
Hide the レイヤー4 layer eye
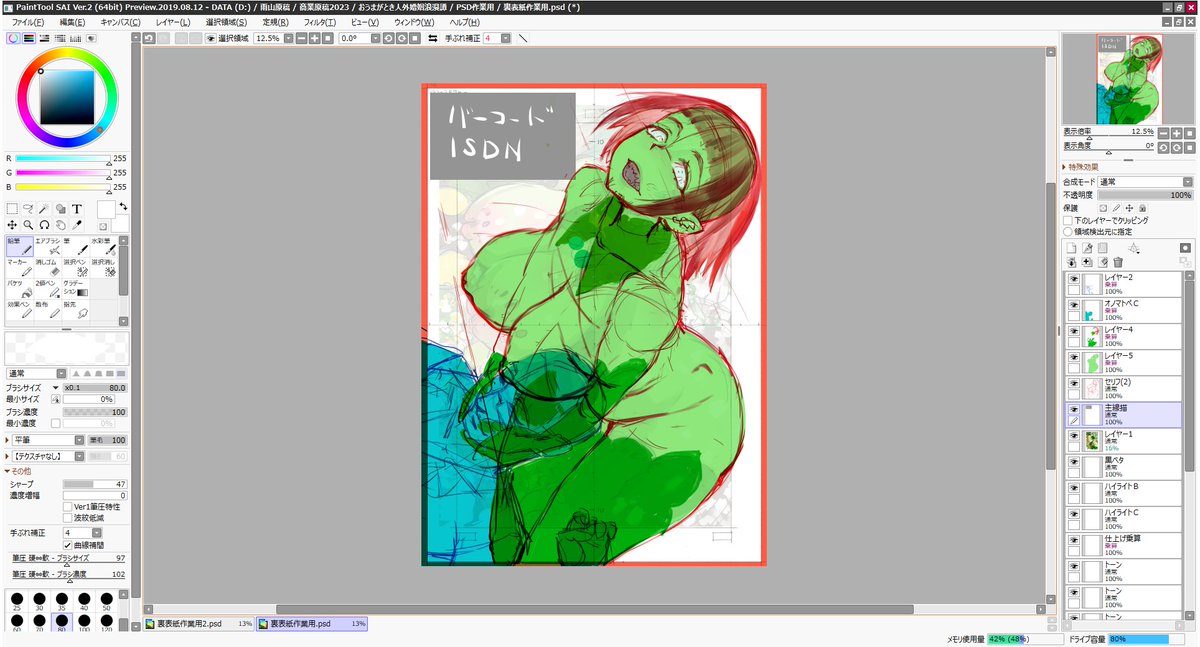(1073, 332)
